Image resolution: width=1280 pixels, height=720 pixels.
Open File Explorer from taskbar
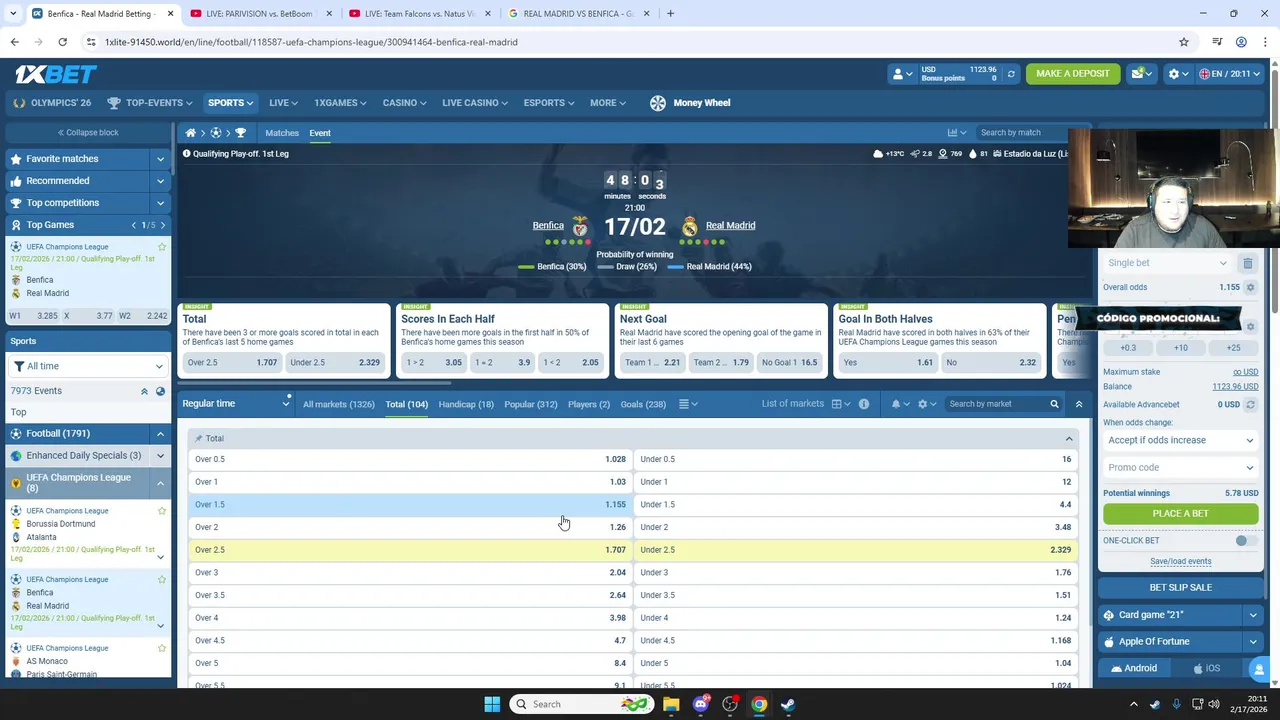(x=671, y=704)
